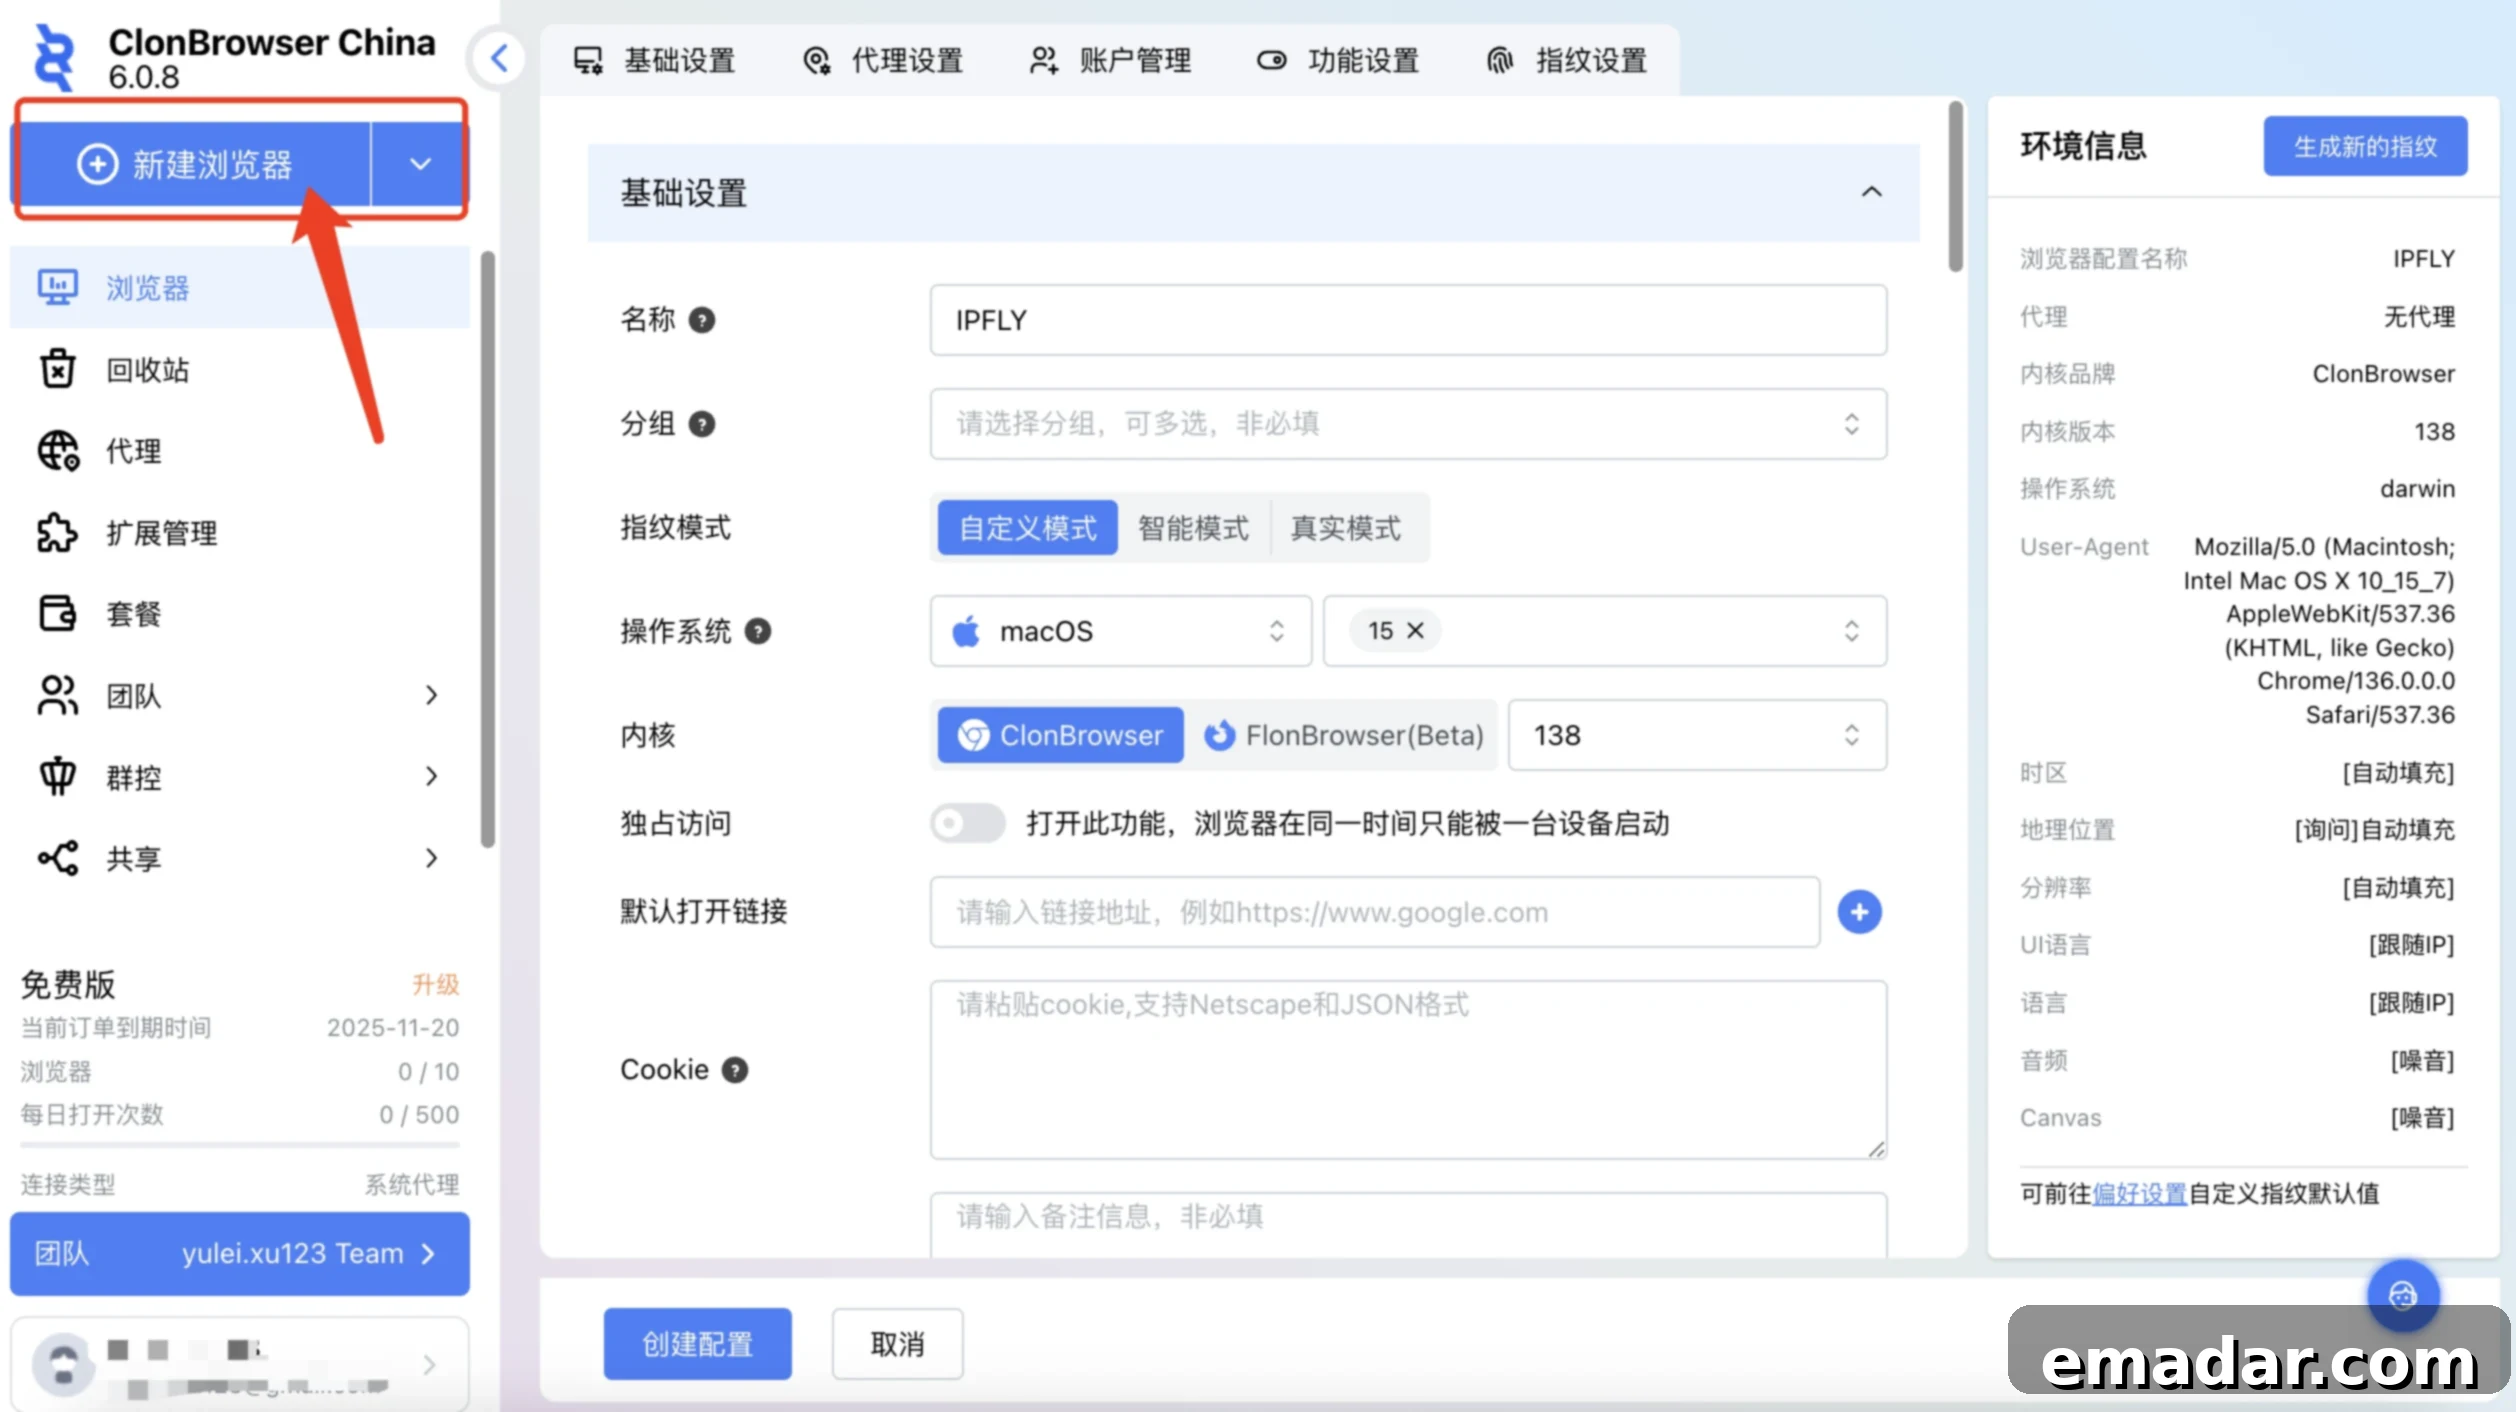Select the ClonBrowser kernel option
The height and width of the screenshot is (1412, 2516).
coord(1060,735)
